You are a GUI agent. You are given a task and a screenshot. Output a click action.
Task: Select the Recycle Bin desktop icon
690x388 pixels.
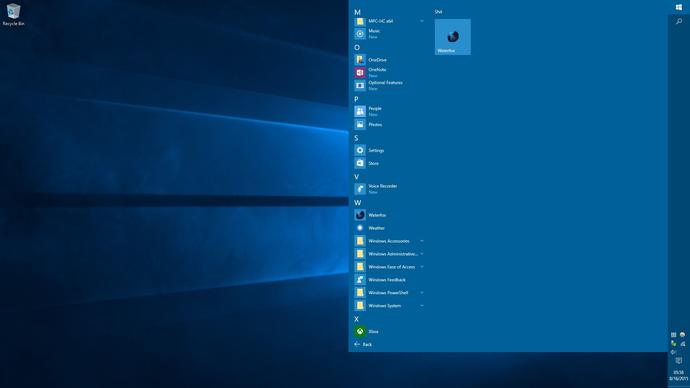pyautogui.click(x=13, y=15)
